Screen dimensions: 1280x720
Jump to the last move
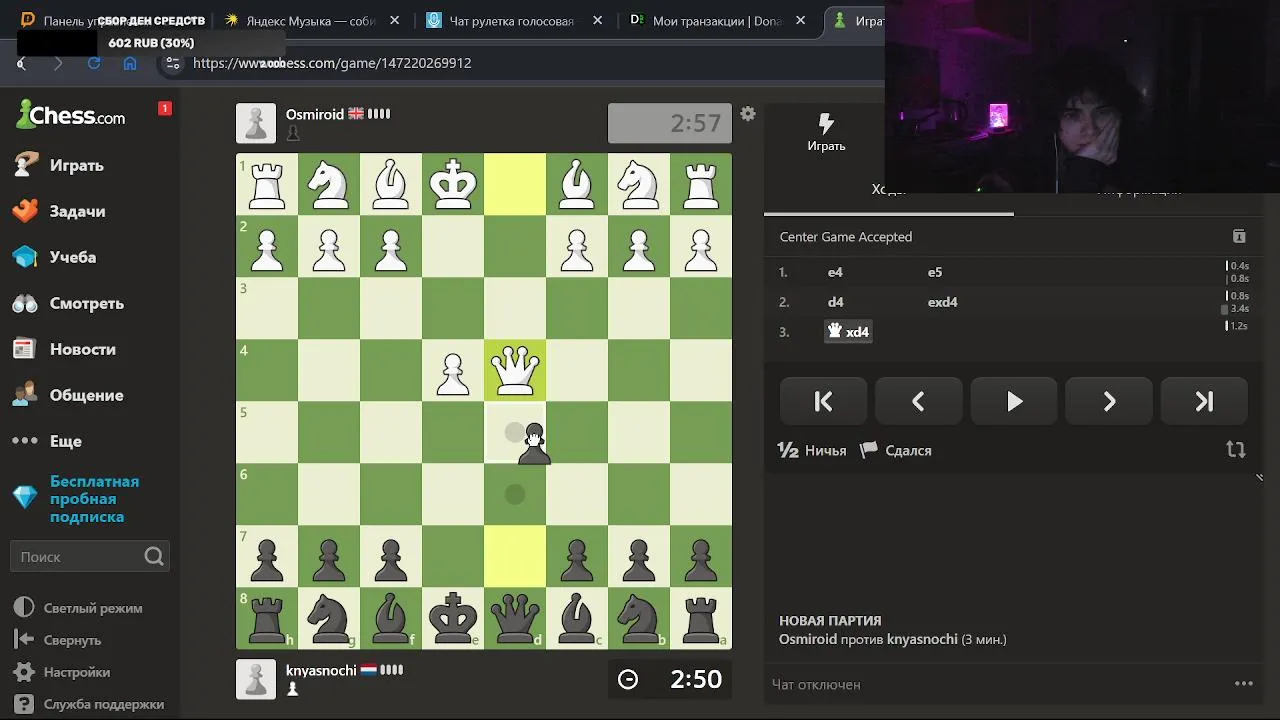coord(1204,401)
